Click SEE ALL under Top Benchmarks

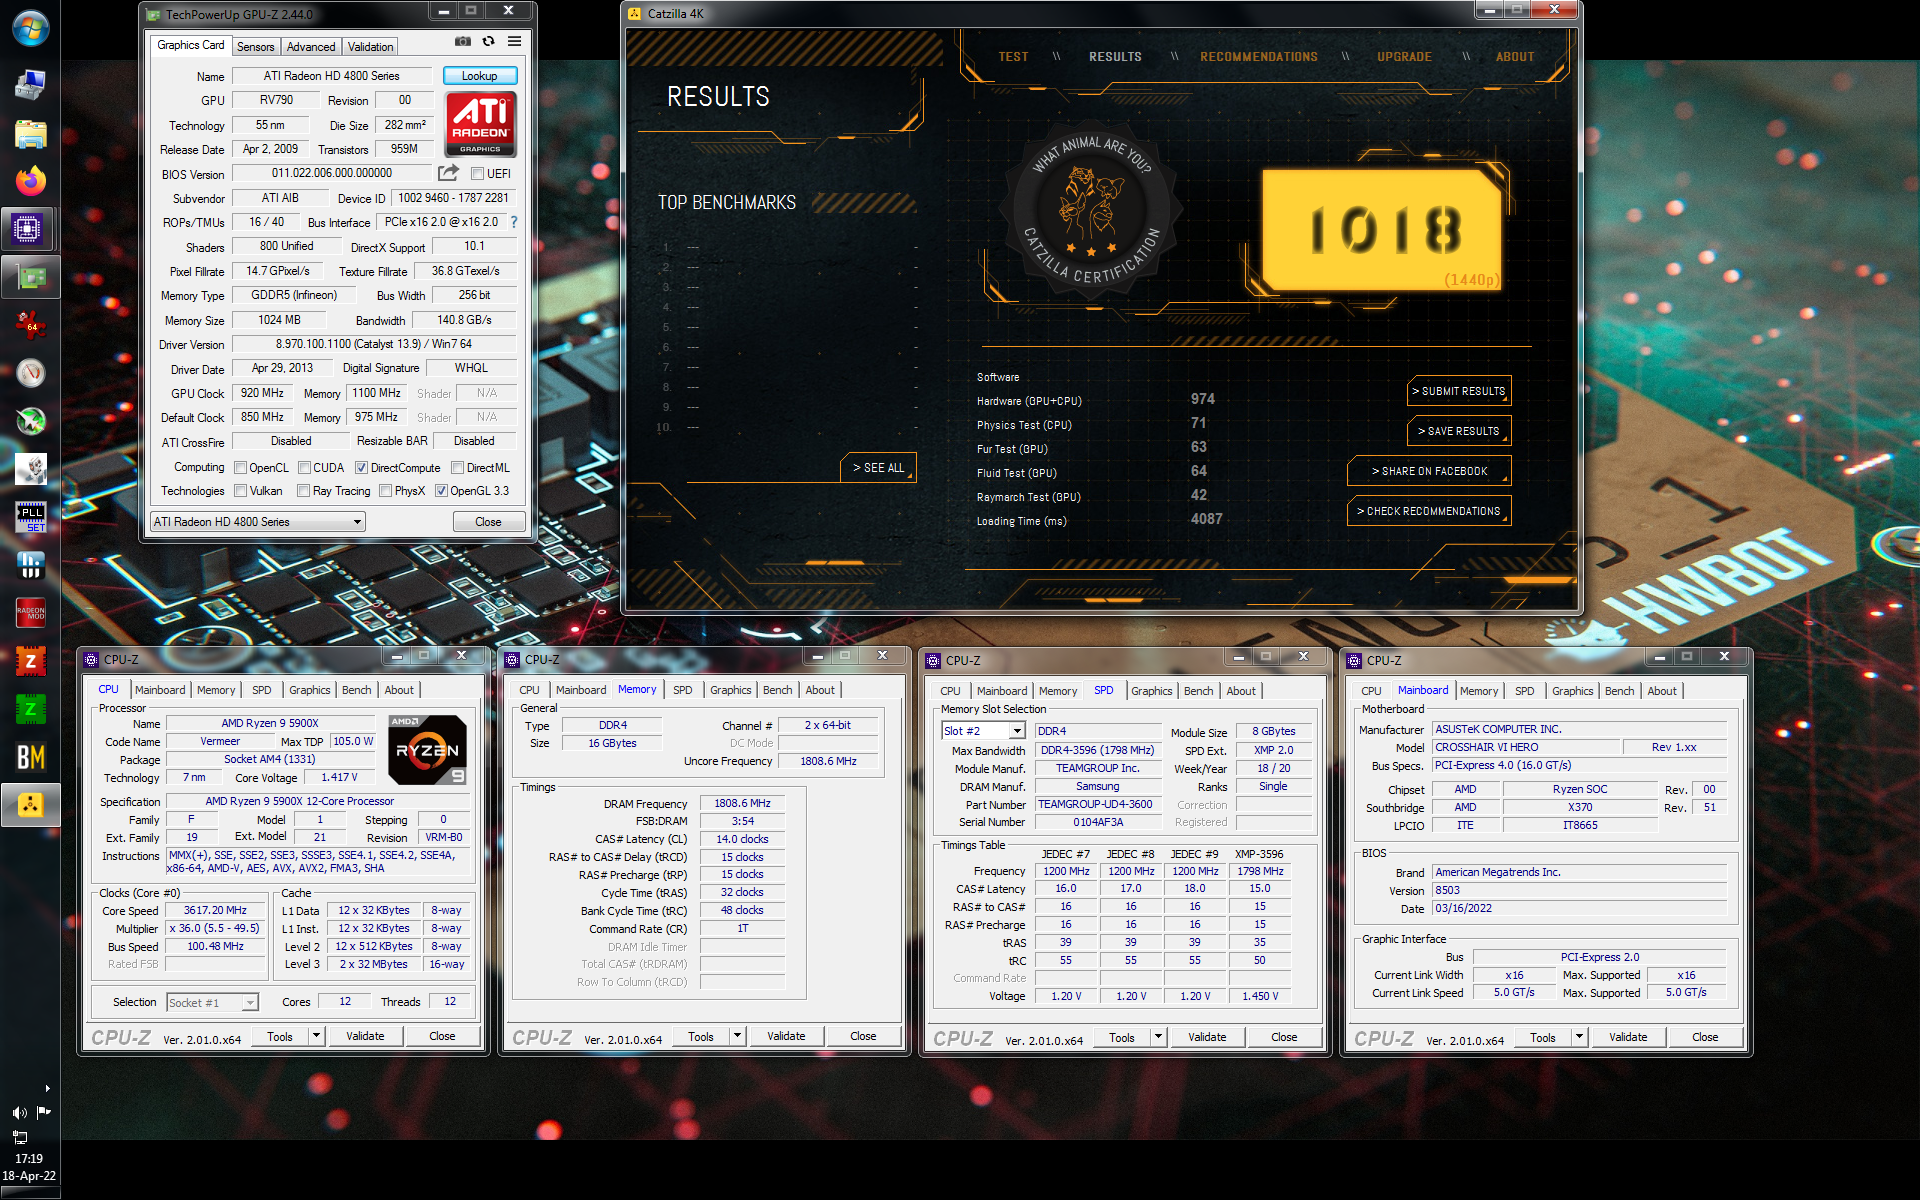click(x=878, y=468)
